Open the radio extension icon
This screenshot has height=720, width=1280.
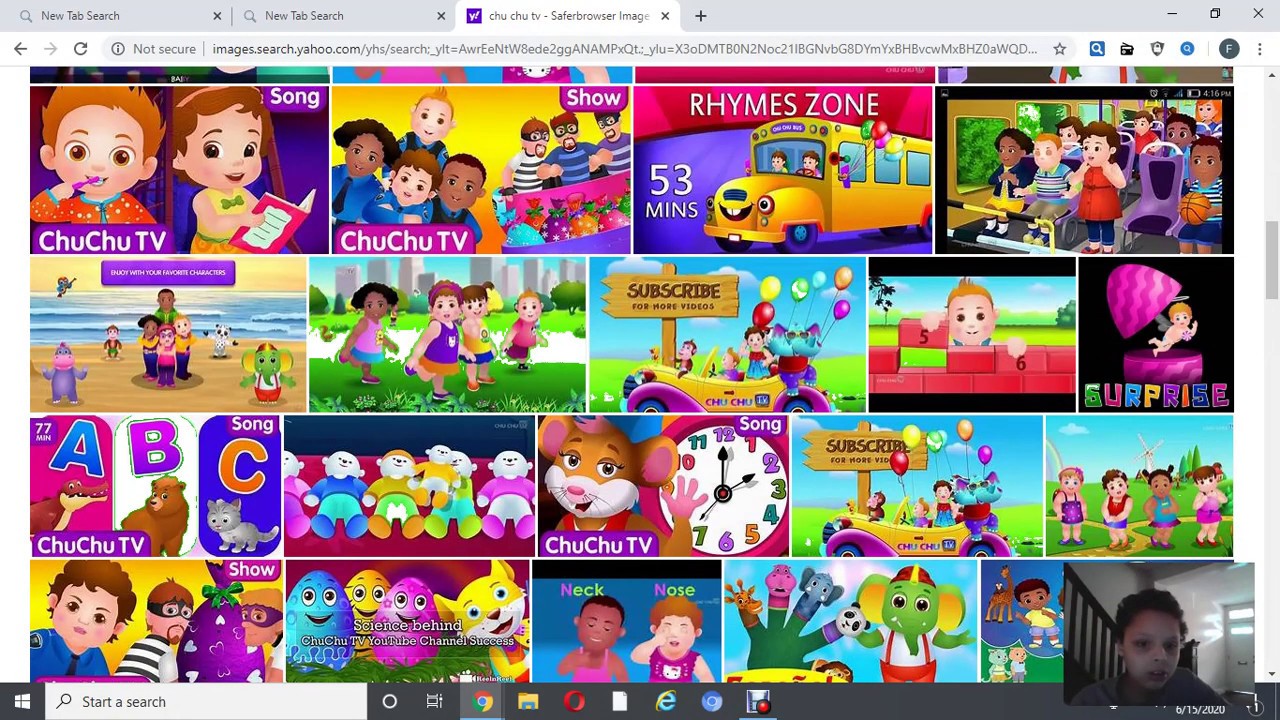click(x=1127, y=48)
